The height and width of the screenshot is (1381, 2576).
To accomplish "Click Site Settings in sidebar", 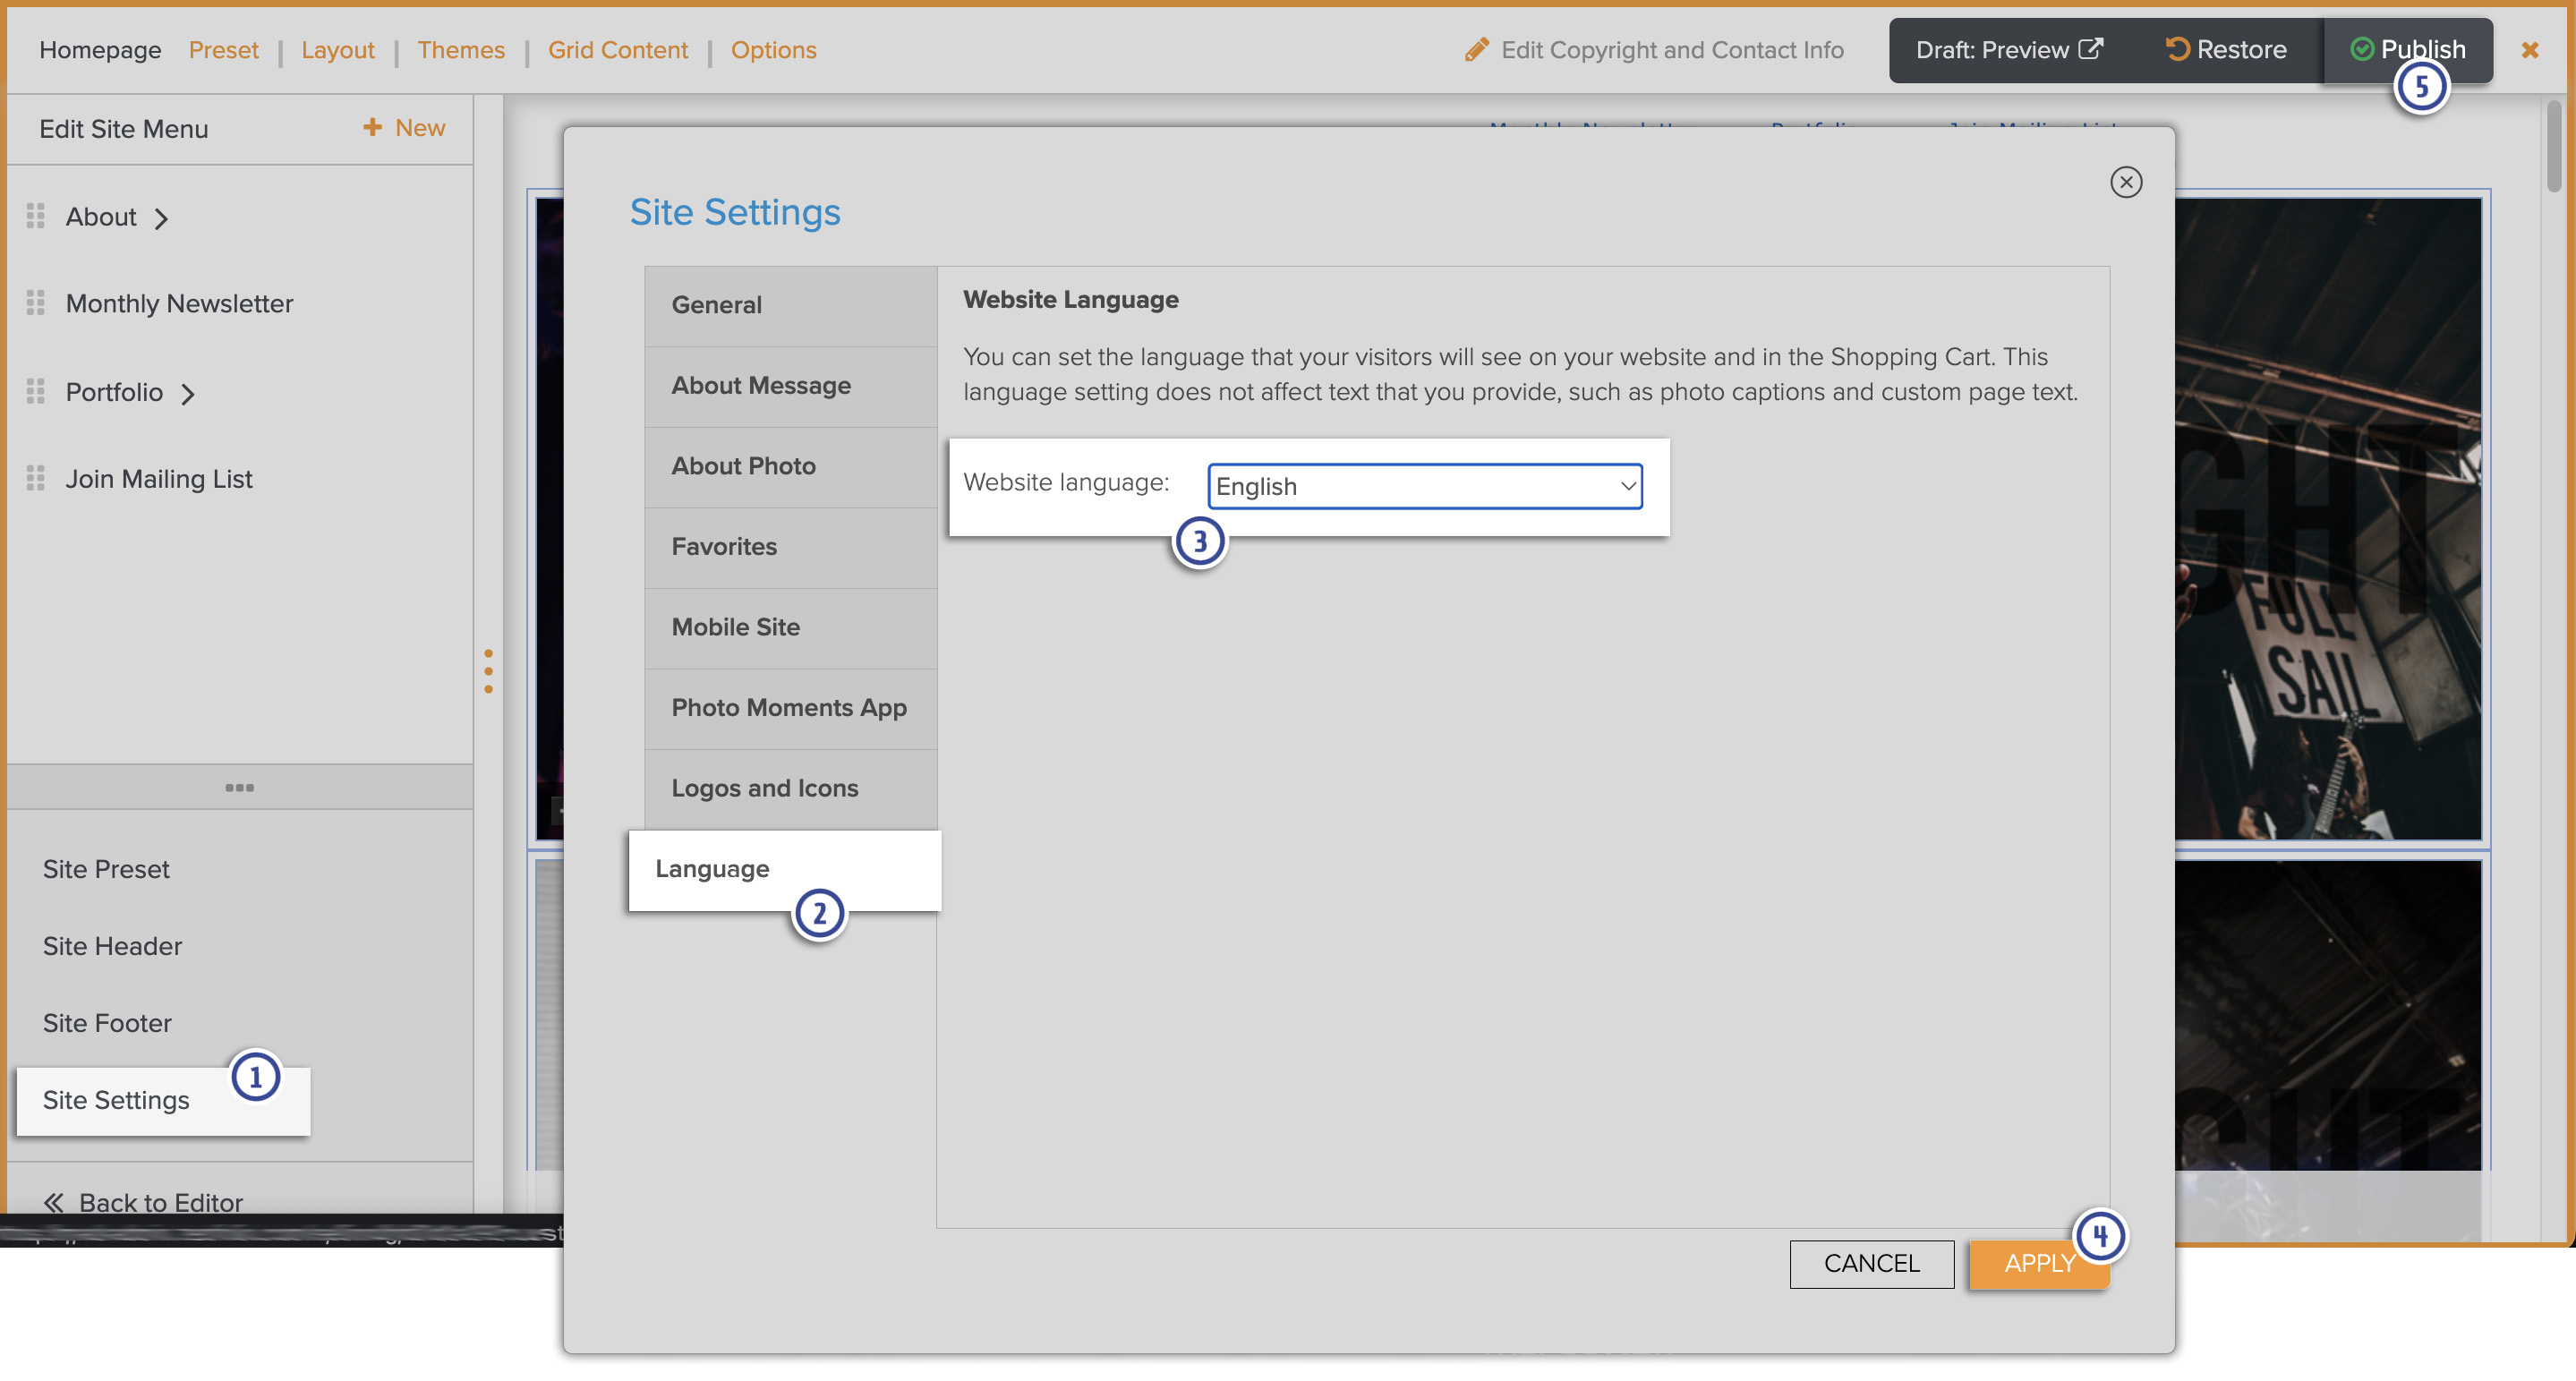I will pos(163,1100).
